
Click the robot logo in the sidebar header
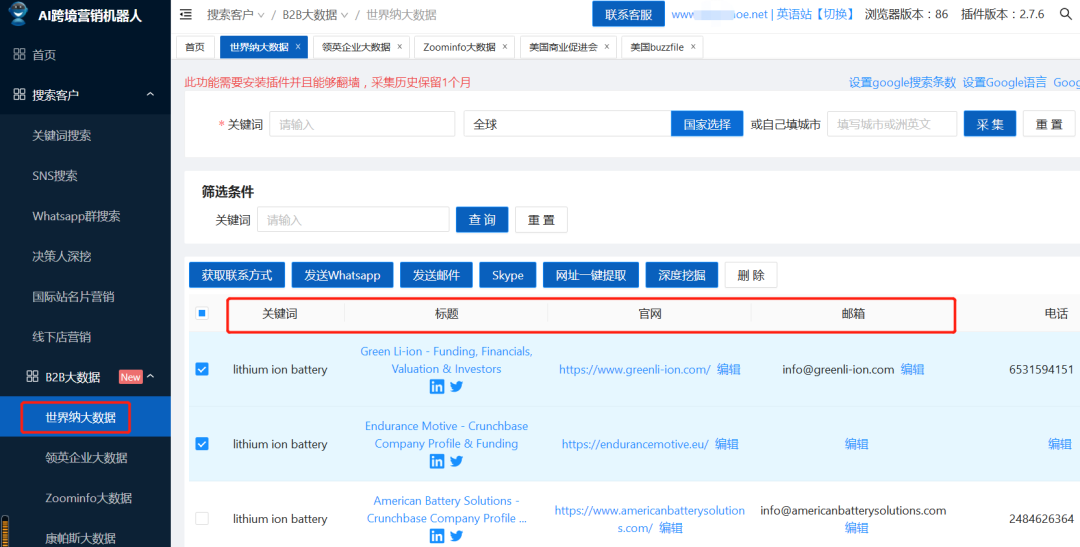(x=20, y=14)
